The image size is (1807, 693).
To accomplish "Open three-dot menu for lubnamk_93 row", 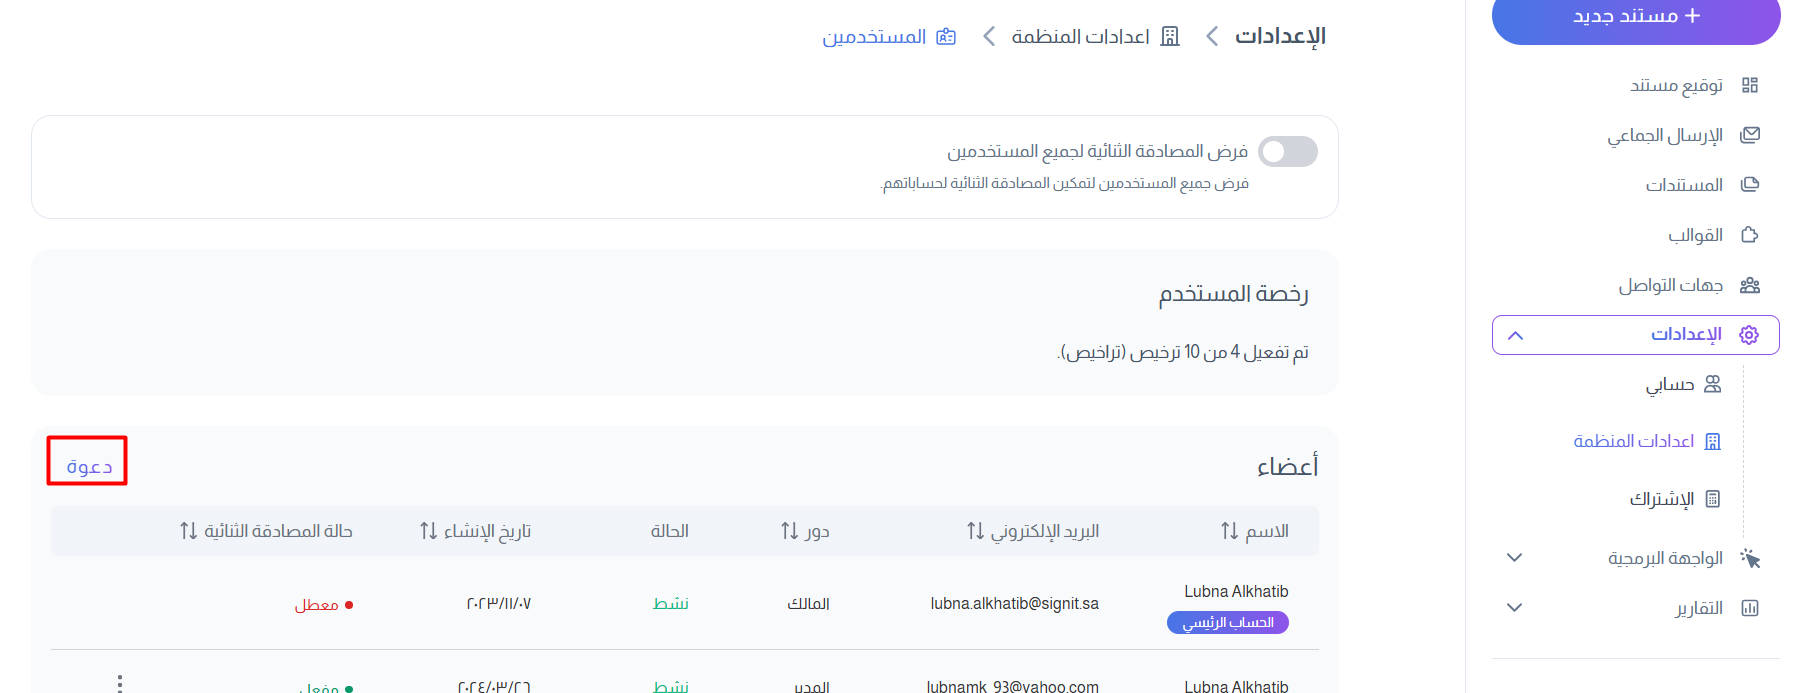I will tap(120, 684).
